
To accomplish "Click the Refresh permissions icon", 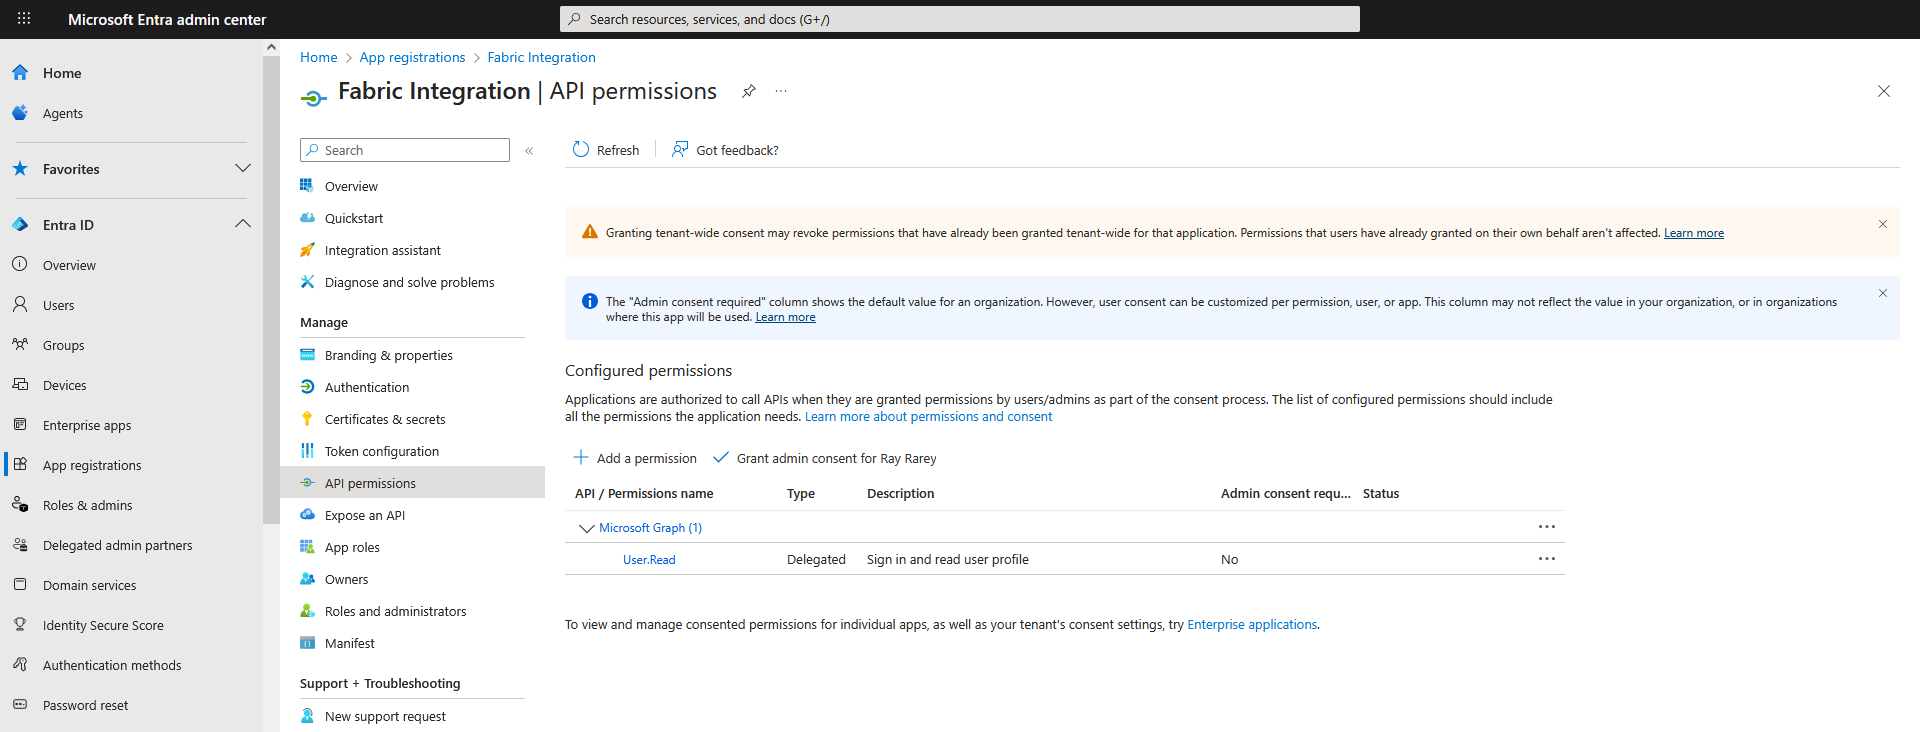I will click(x=581, y=150).
